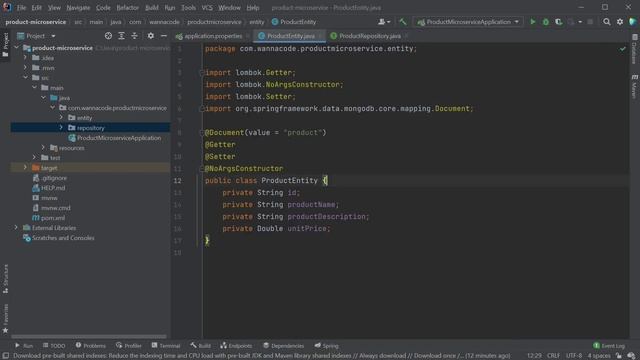Open the Structure side tool window
This screenshot has height=360, width=640.
click(x=6, y=279)
